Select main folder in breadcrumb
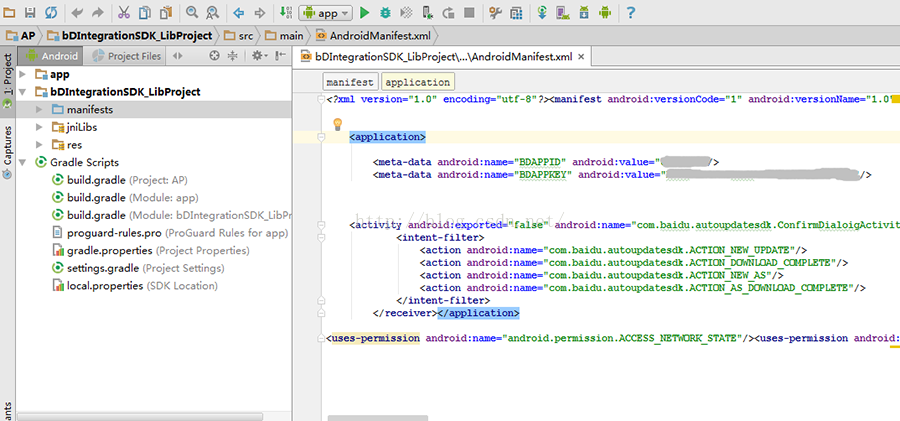 coord(285,36)
